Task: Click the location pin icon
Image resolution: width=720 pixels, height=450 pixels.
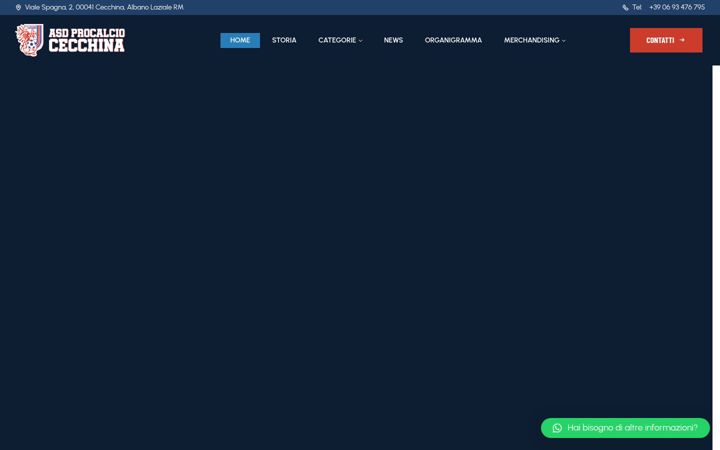Action: click(x=18, y=7)
